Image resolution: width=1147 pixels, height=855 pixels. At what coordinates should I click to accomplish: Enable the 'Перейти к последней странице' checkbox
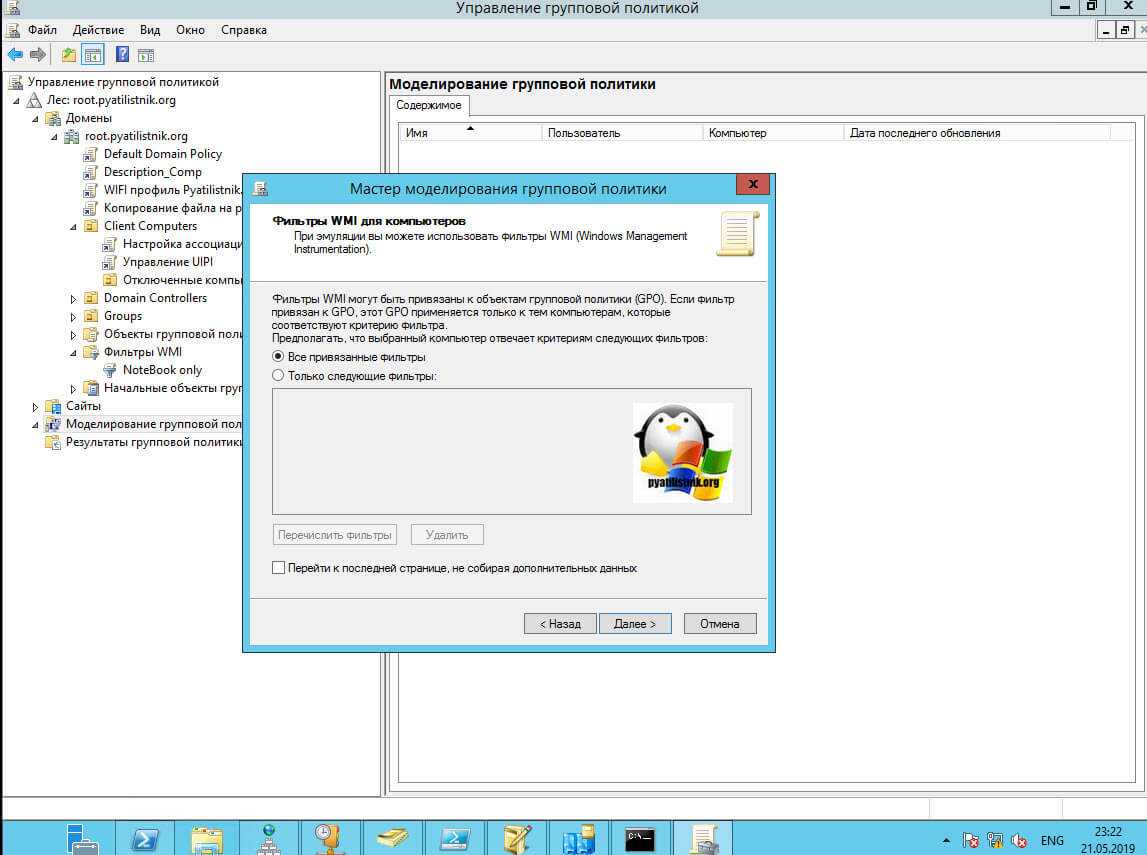click(279, 568)
